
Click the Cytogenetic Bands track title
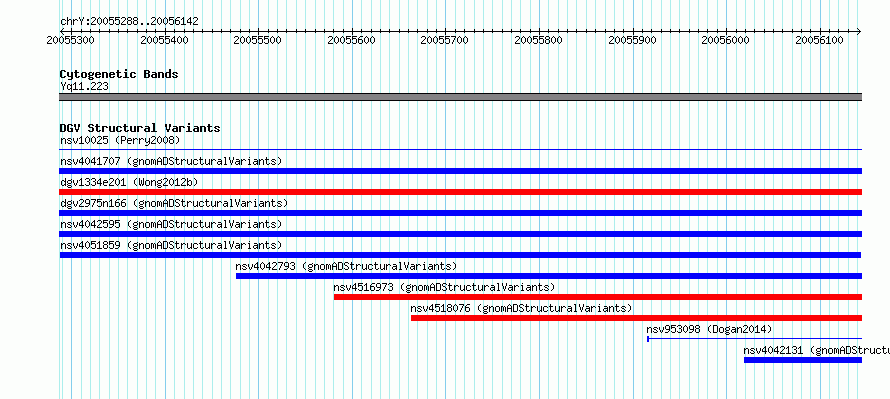click(119, 74)
